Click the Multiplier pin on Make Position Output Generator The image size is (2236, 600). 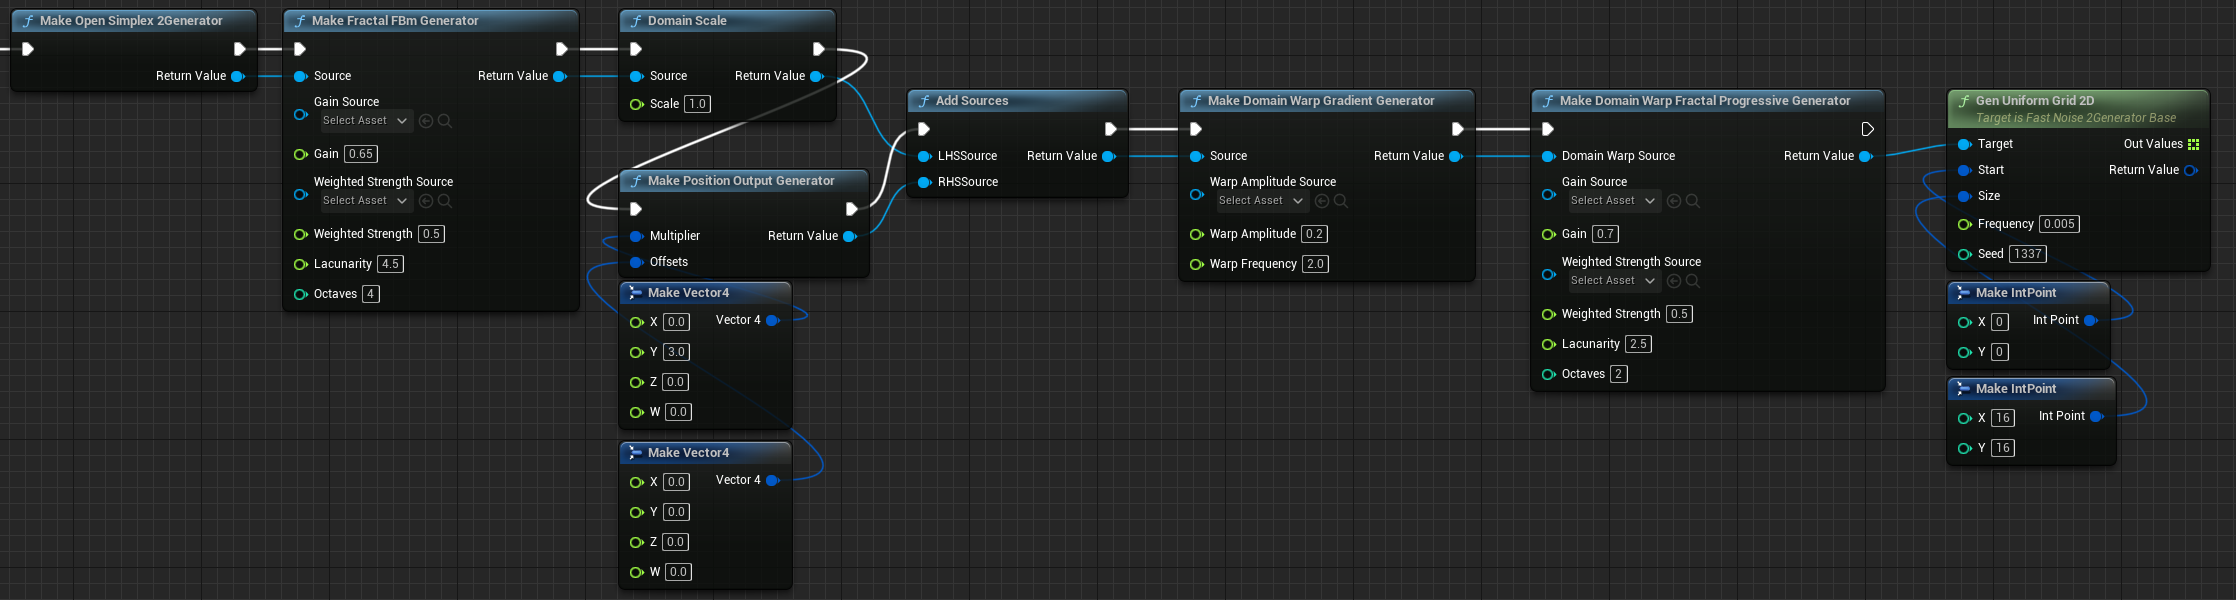pos(636,236)
